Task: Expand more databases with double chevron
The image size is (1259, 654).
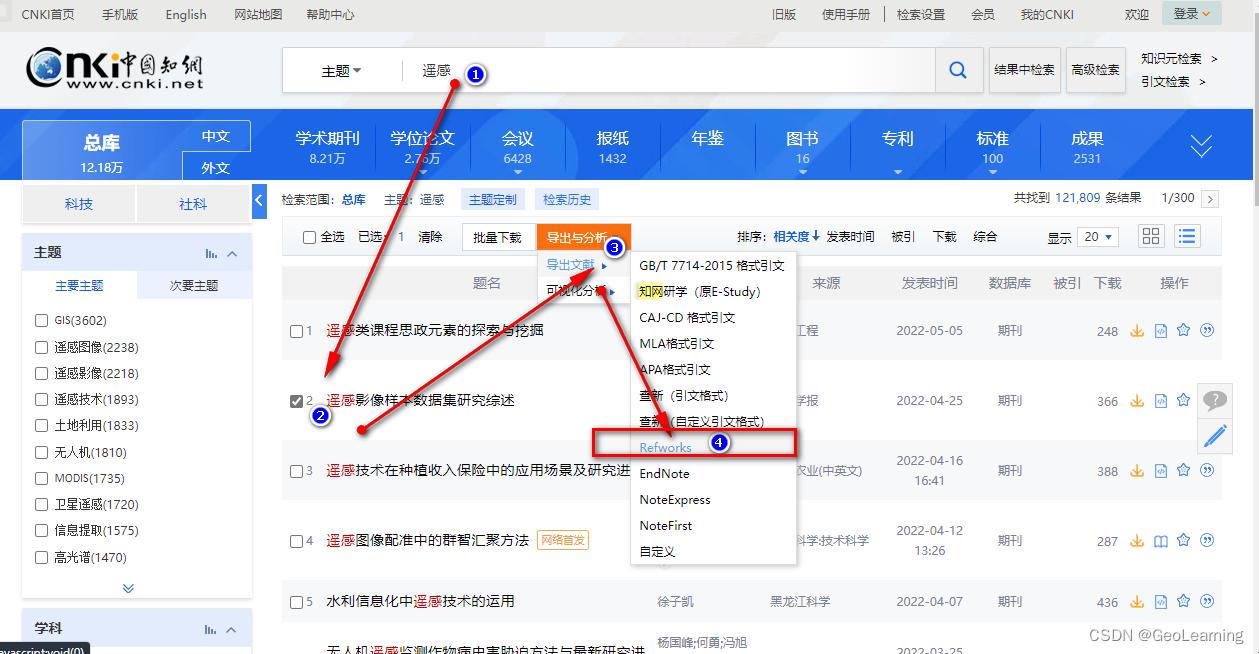Action: click(1200, 146)
